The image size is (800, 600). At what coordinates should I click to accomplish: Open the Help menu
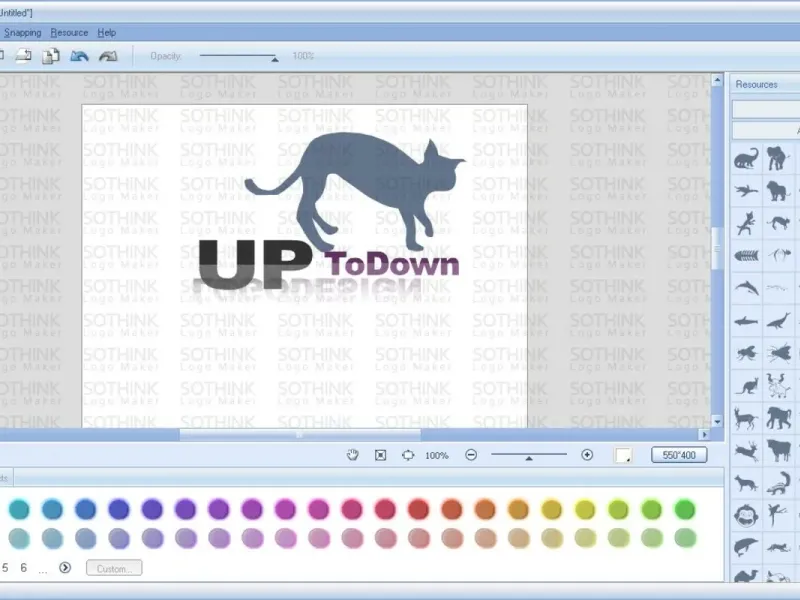coord(107,33)
